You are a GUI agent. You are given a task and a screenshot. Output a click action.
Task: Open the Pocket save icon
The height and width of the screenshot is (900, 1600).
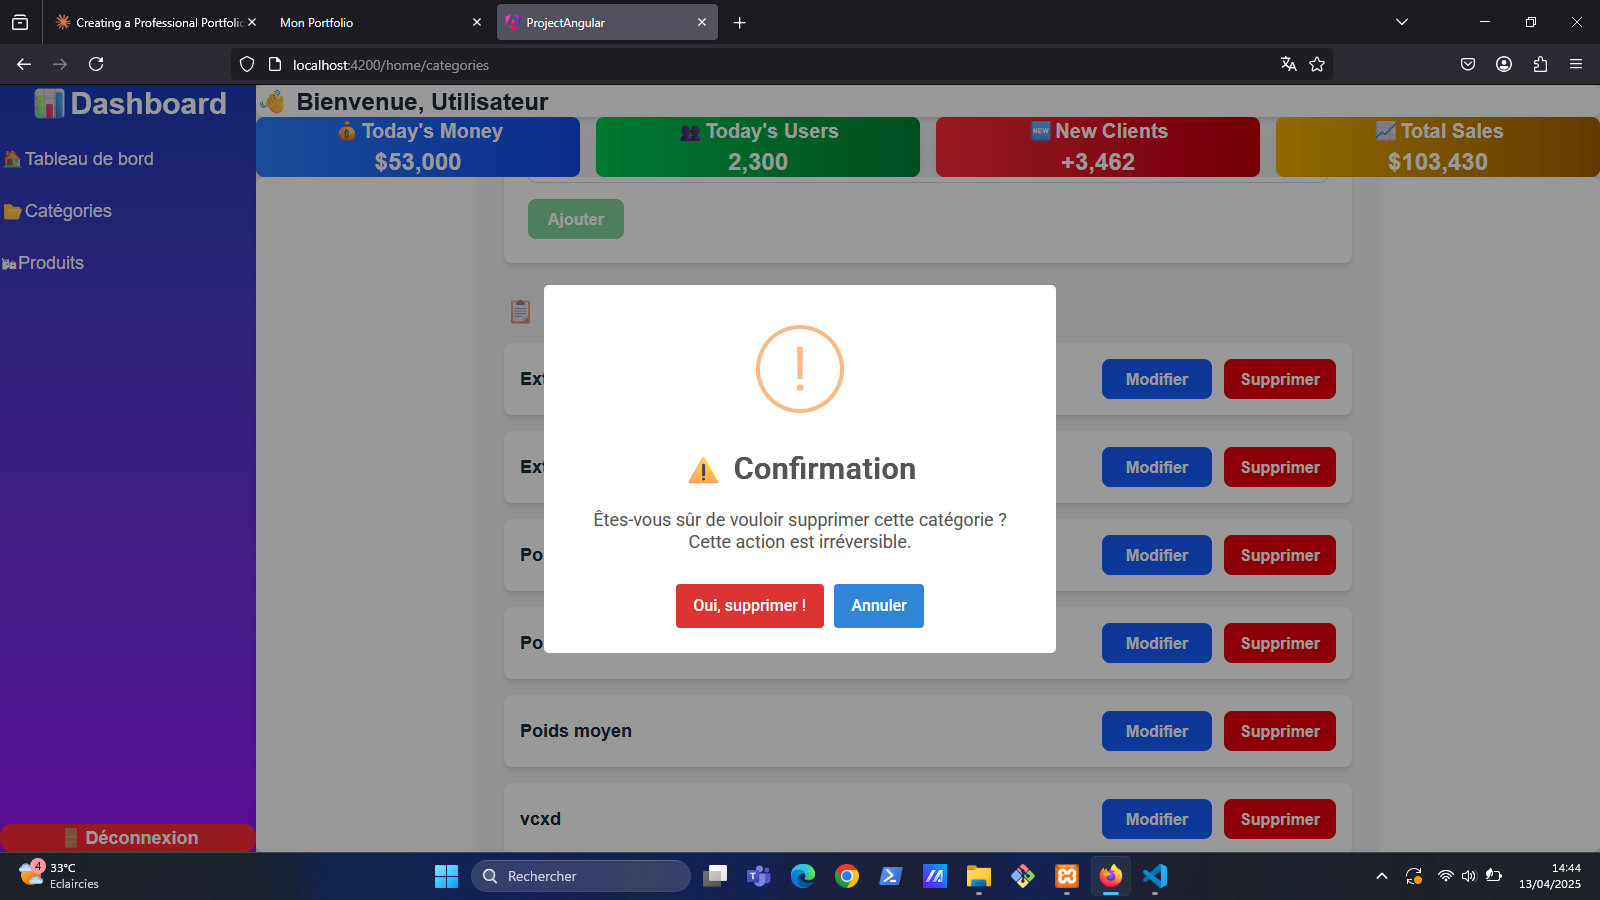[x=1468, y=64]
